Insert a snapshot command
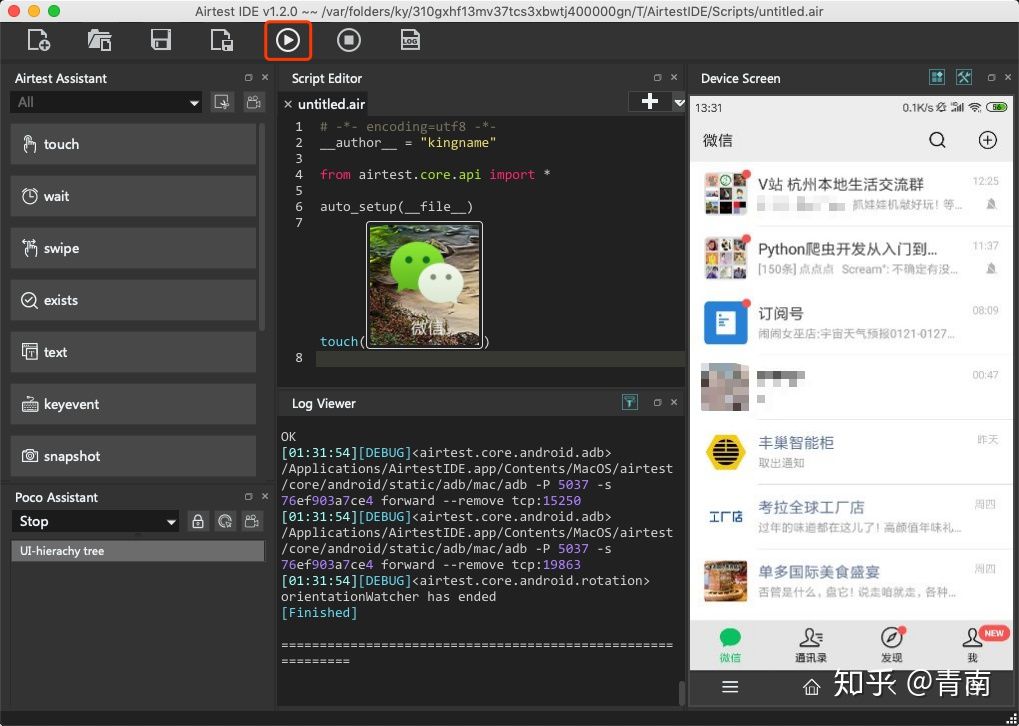Viewport: 1019px width, 726px height. pos(133,456)
